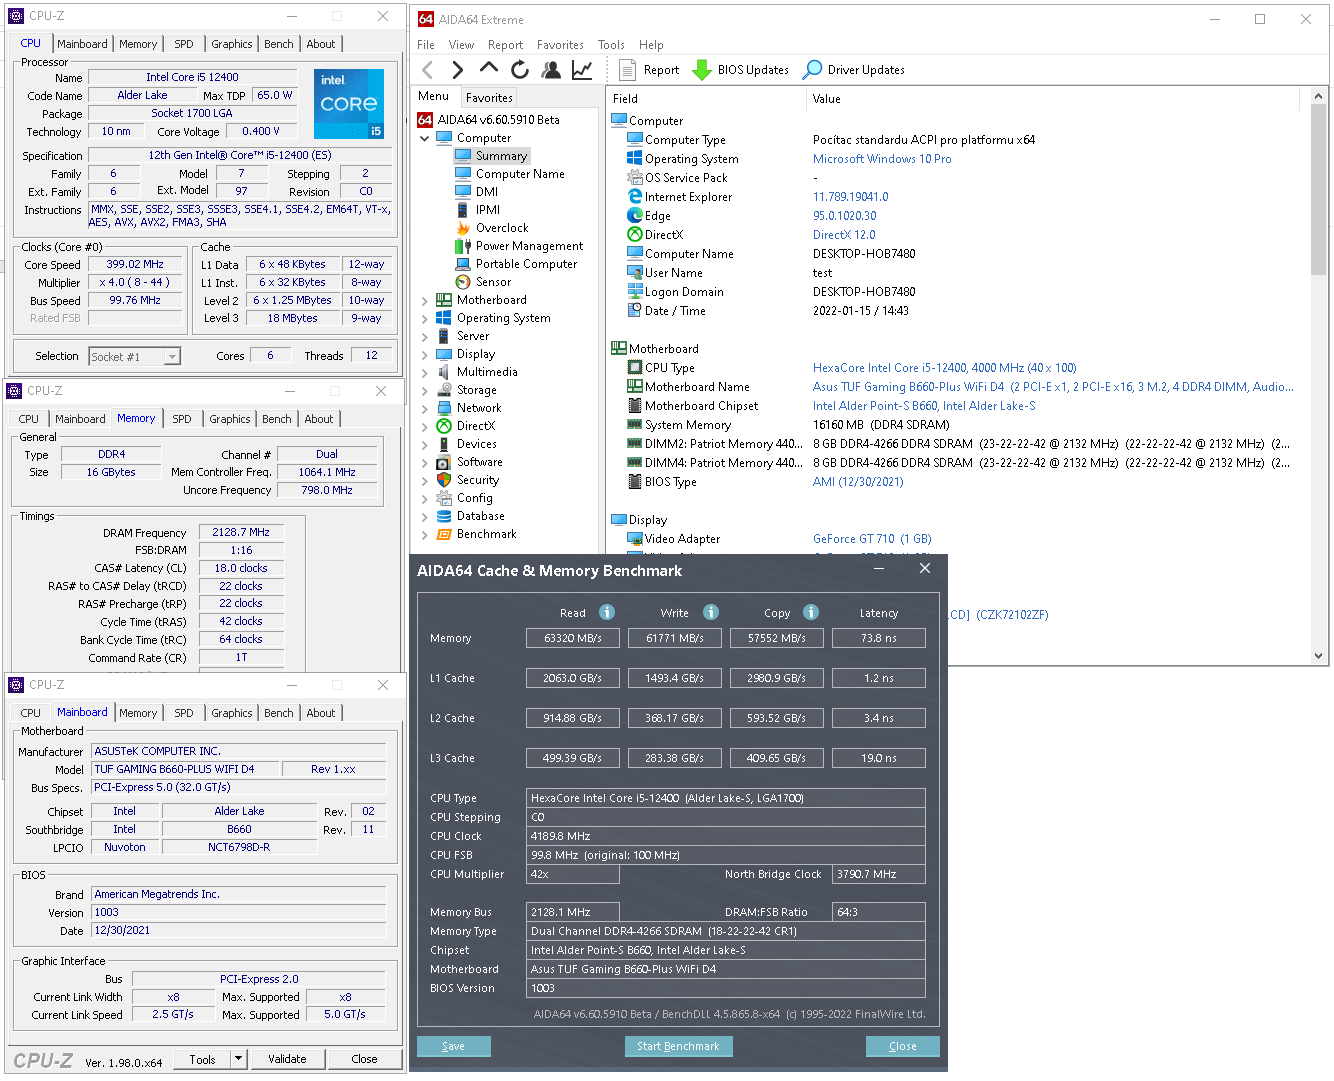Select the DMI tree item
The height and width of the screenshot is (1081, 1334).
point(487,192)
